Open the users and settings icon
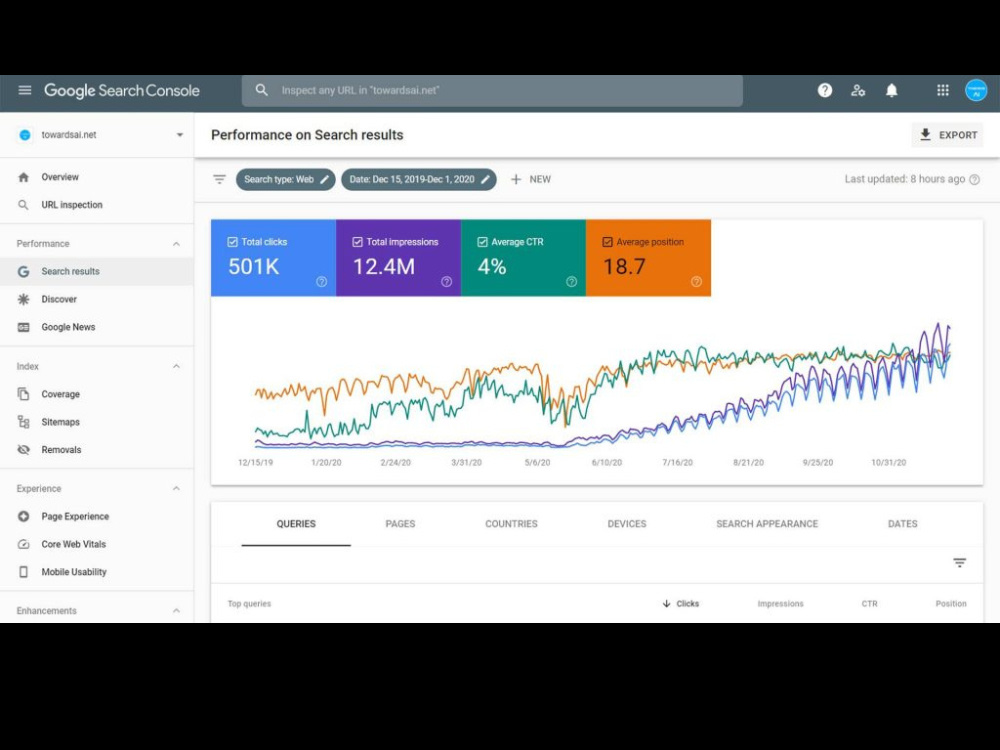This screenshot has height=750, width=1000. 858,91
